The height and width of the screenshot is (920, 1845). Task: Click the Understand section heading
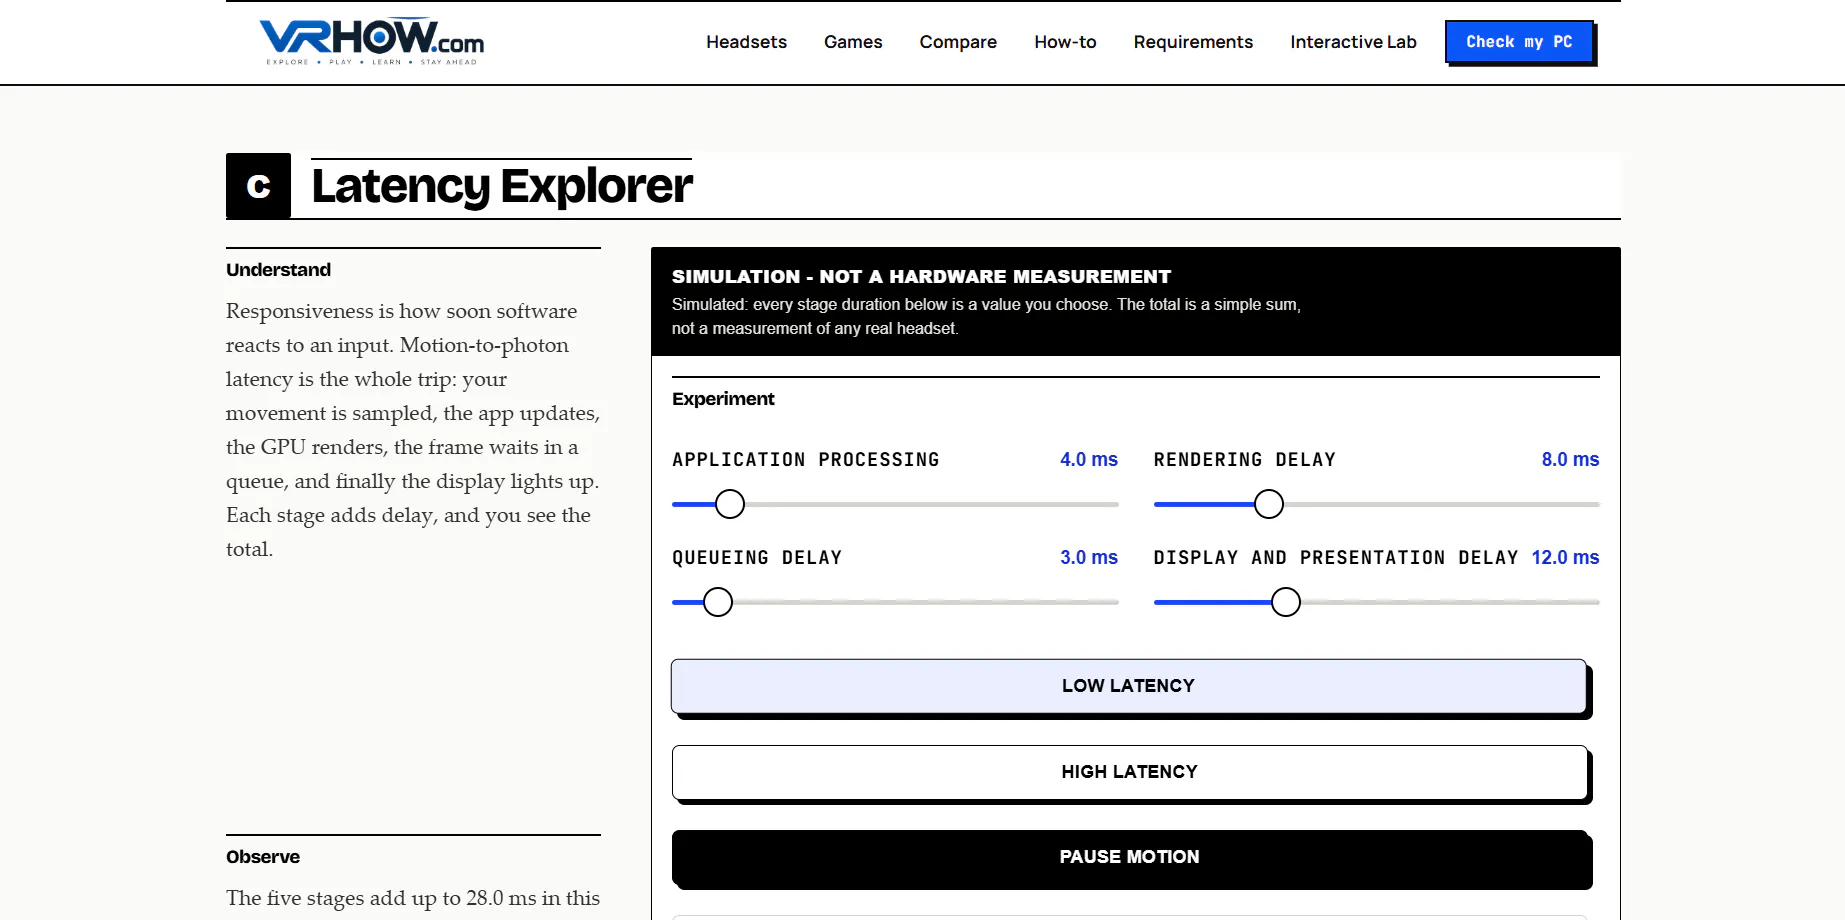(x=278, y=270)
